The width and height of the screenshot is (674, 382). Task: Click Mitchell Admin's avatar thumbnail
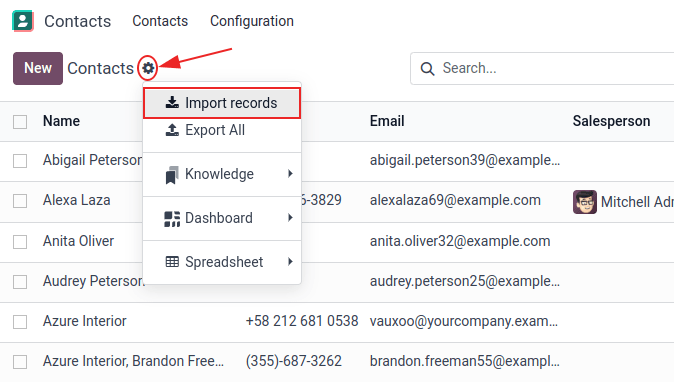click(585, 202)
